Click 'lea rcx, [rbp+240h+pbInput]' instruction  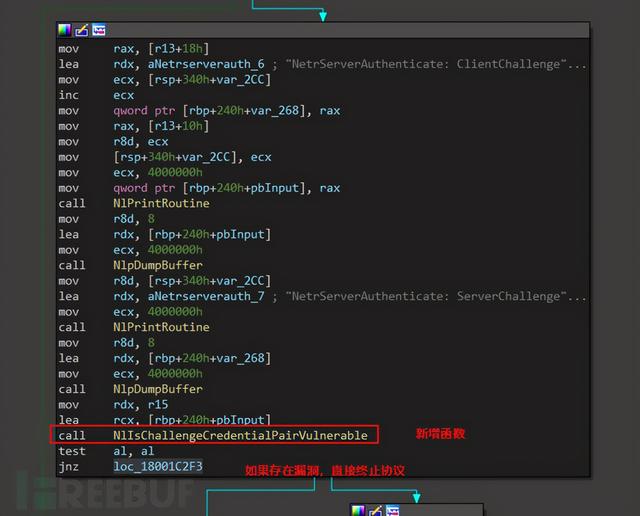[164, 420]
